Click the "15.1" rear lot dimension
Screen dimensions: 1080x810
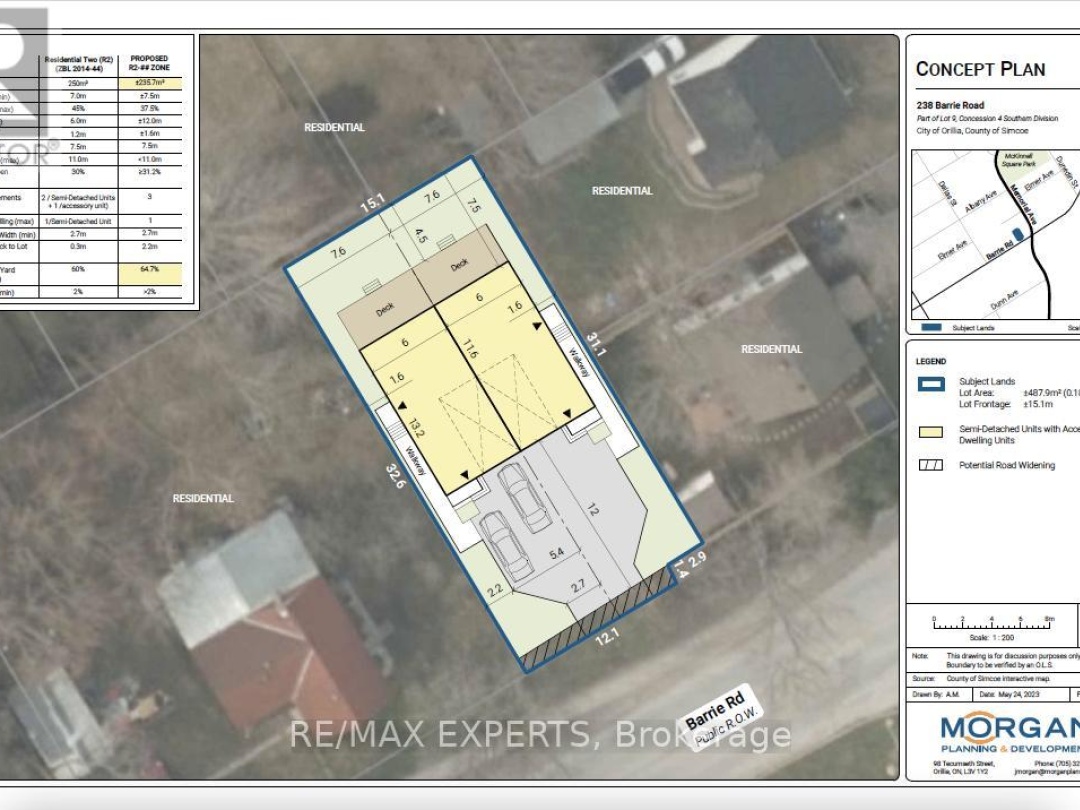(371, 203)
